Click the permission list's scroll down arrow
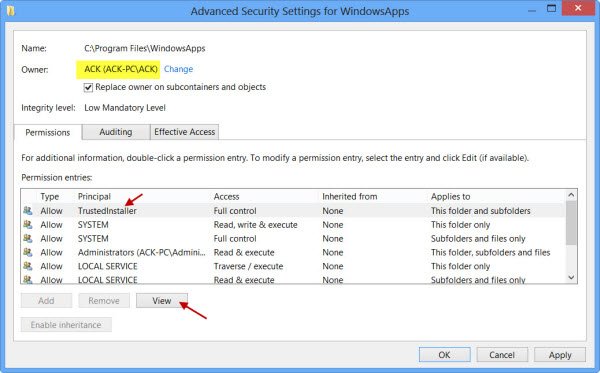This screenshot has height=373, width=600. point(571,277)
